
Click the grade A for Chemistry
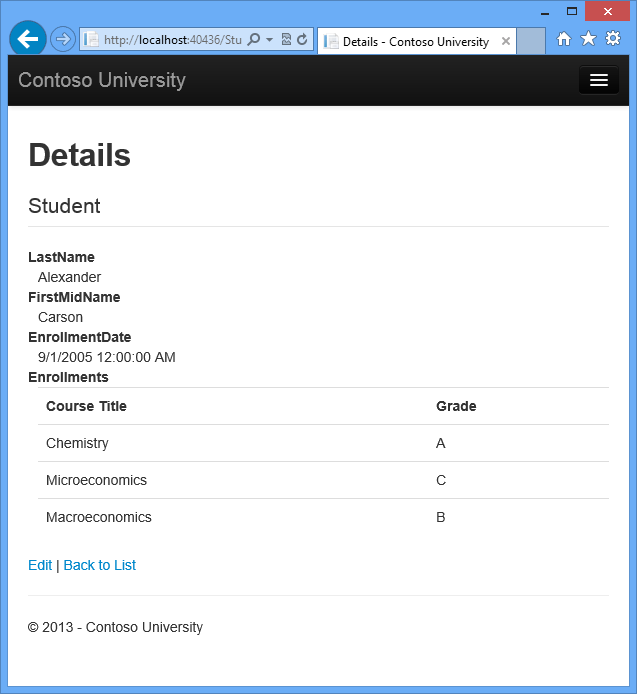tap(440, 443)
